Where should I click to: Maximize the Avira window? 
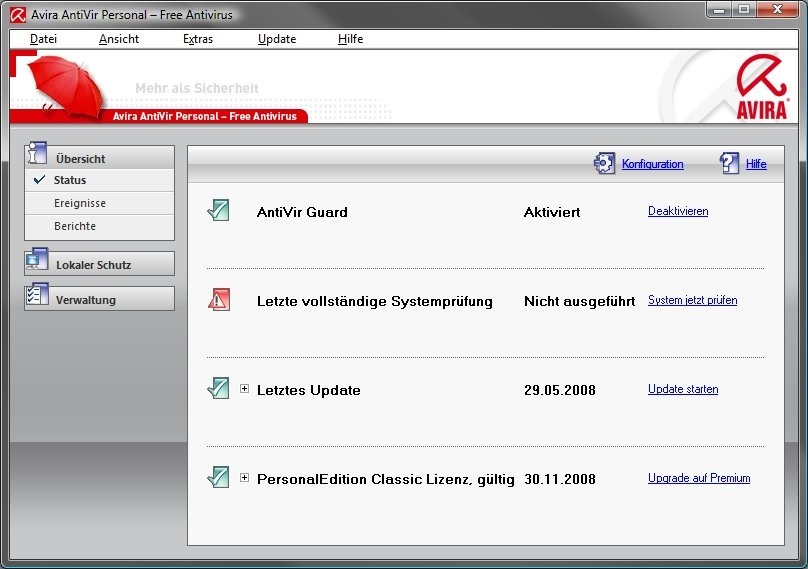[x=744, y=9]
